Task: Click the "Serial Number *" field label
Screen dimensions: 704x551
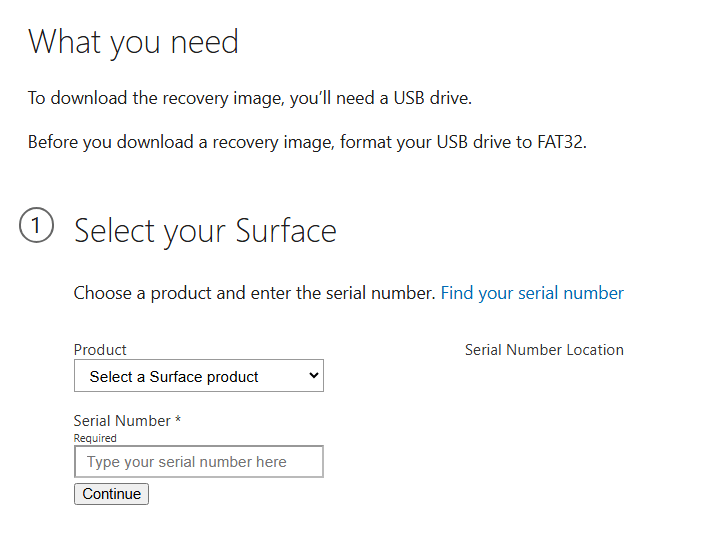Action: (x=127, y=421)
